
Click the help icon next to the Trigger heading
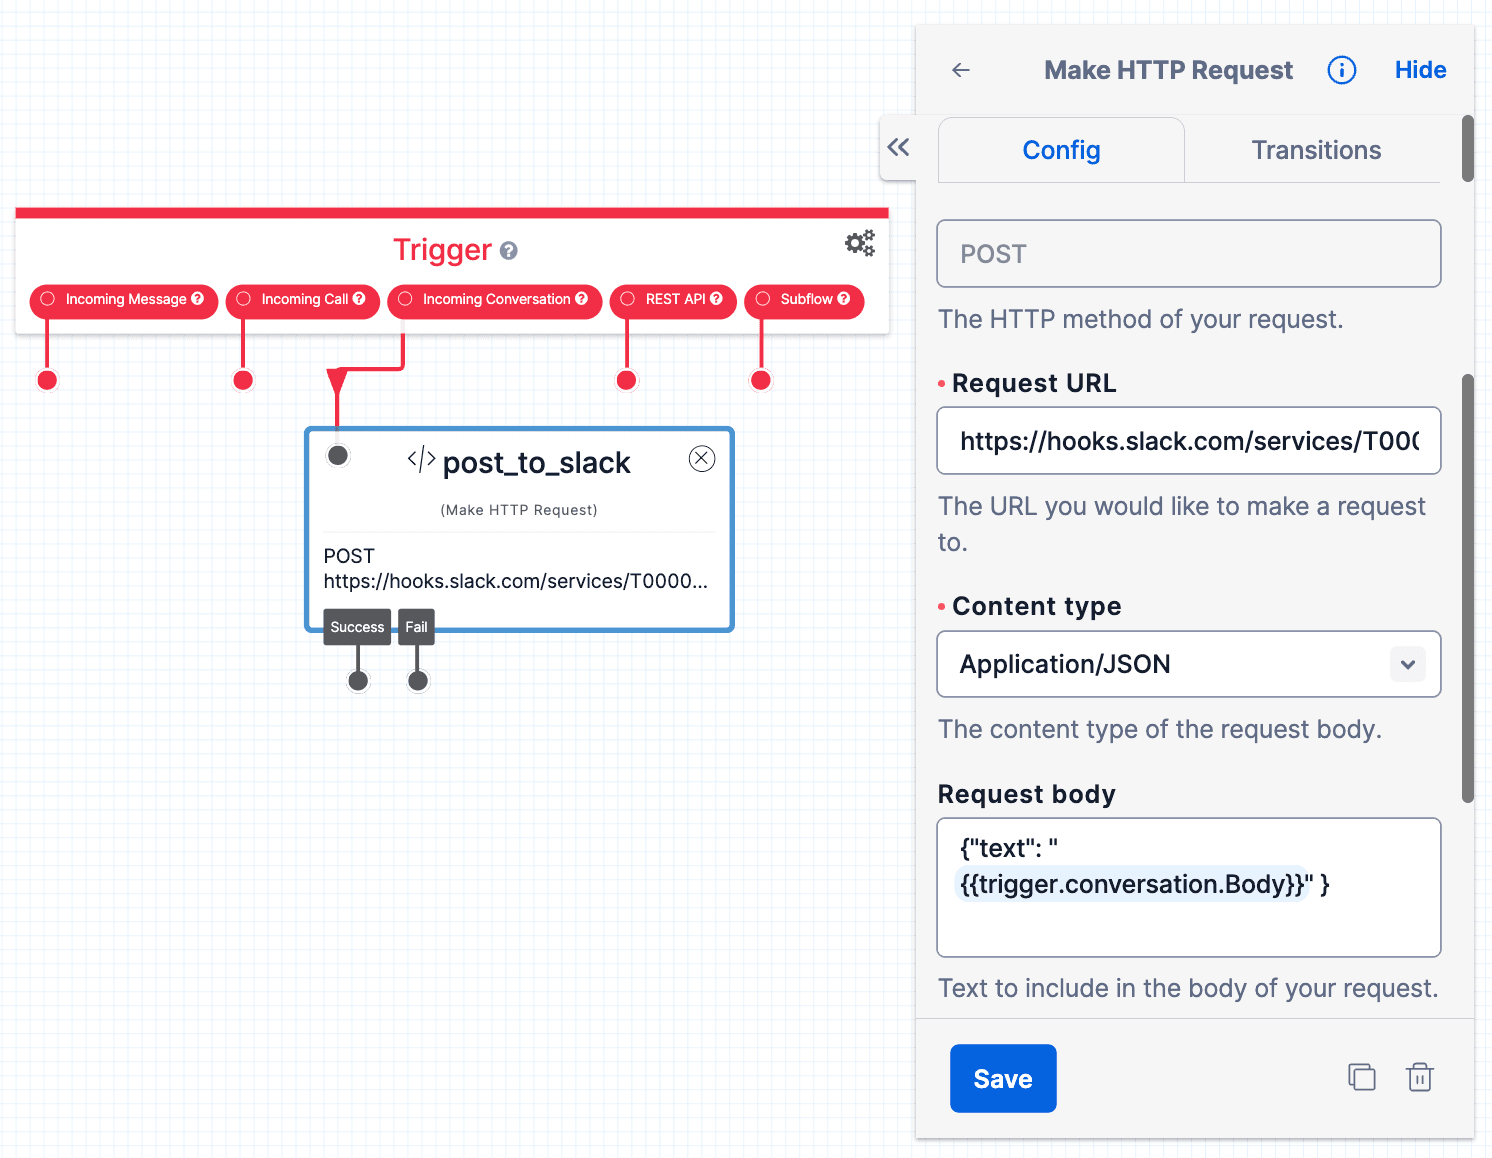pos(510,251)
